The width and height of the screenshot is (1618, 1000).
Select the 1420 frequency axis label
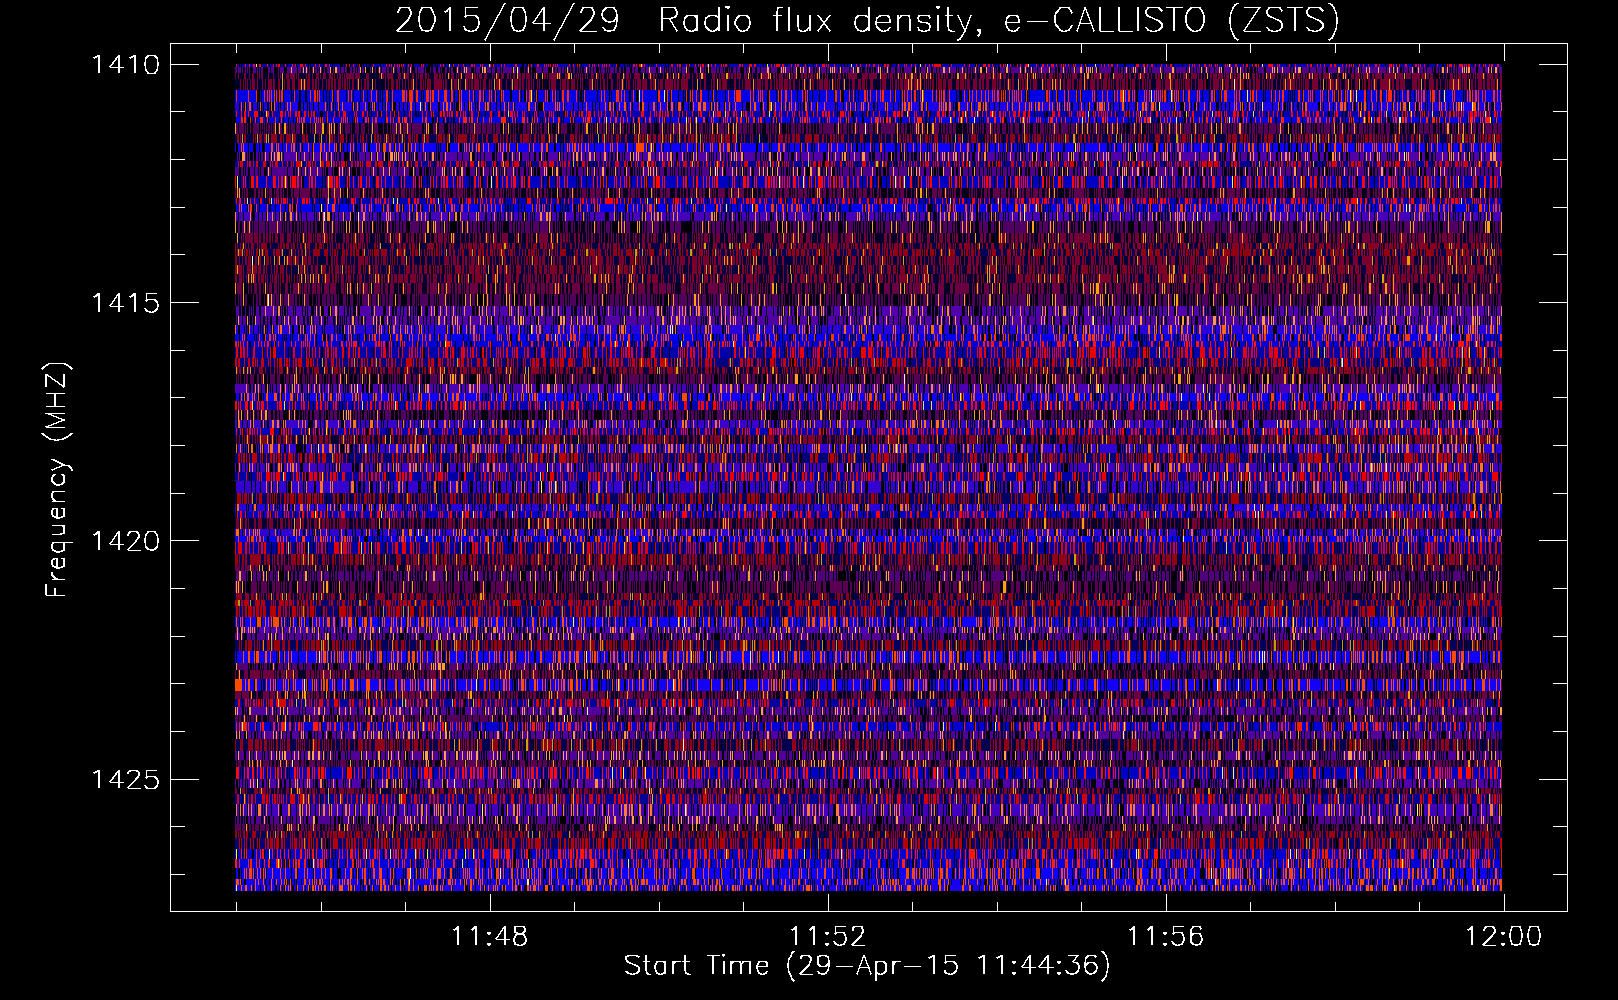pos(125,541)
